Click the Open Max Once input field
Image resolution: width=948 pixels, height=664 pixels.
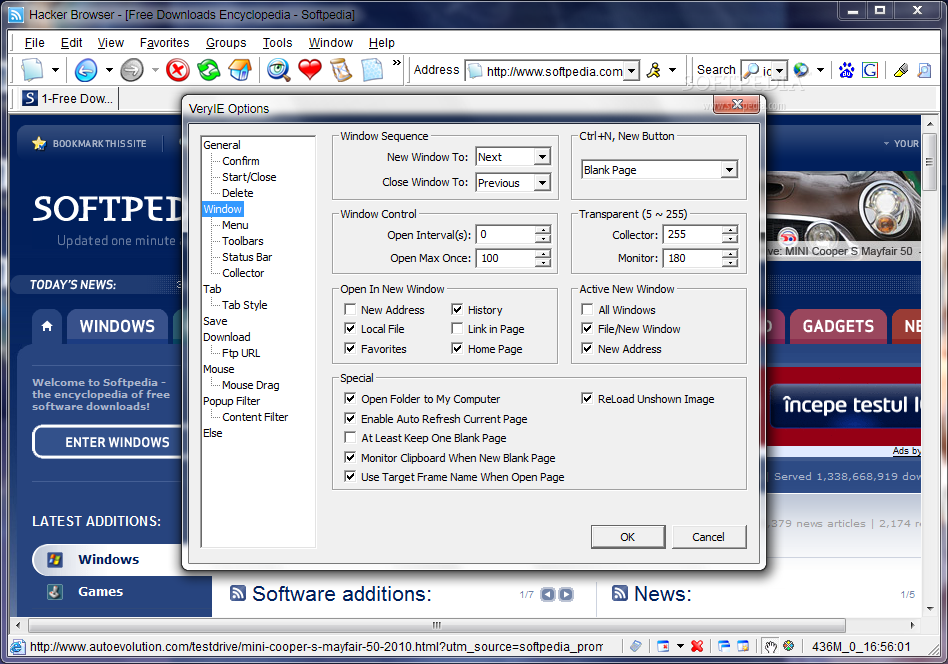[x=506, y=258]
